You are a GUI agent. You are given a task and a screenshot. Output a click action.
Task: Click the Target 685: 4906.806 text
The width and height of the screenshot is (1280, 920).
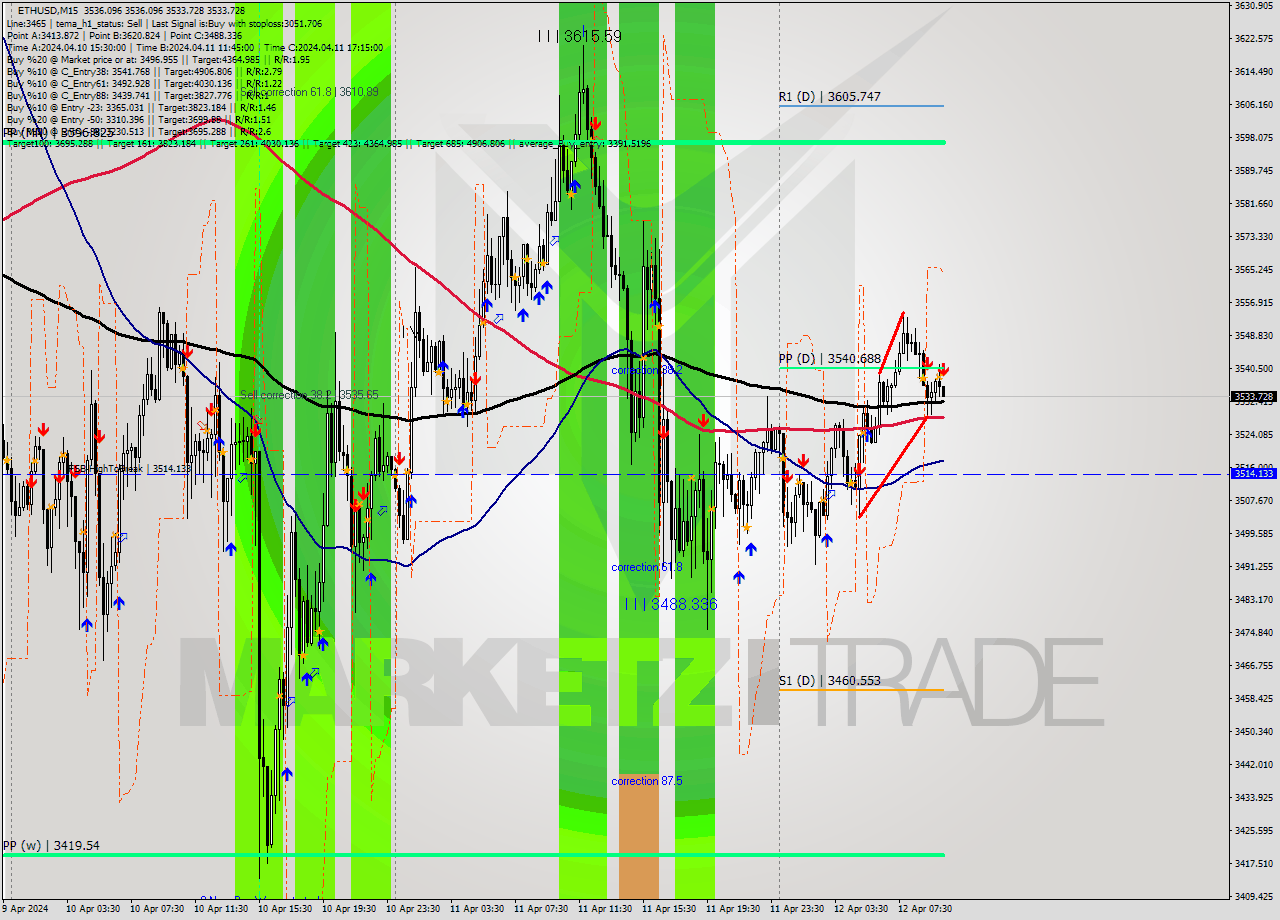pyautogui.click(x=461, y=144)
